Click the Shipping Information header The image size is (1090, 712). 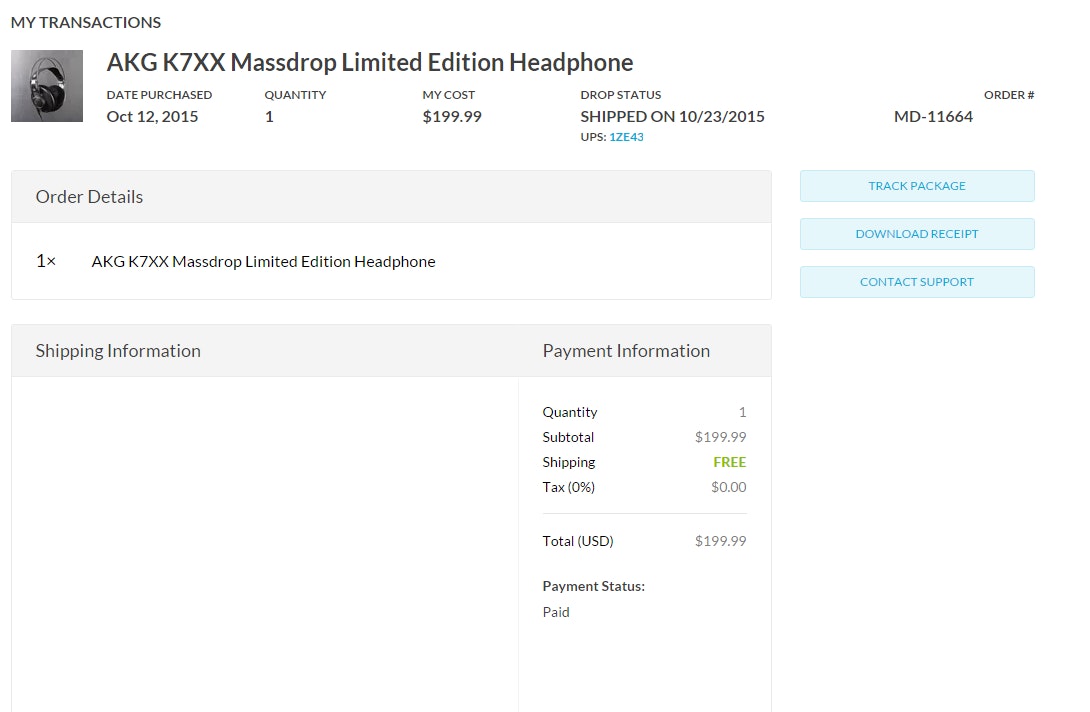pyautogui.click(x=118, y=351)
